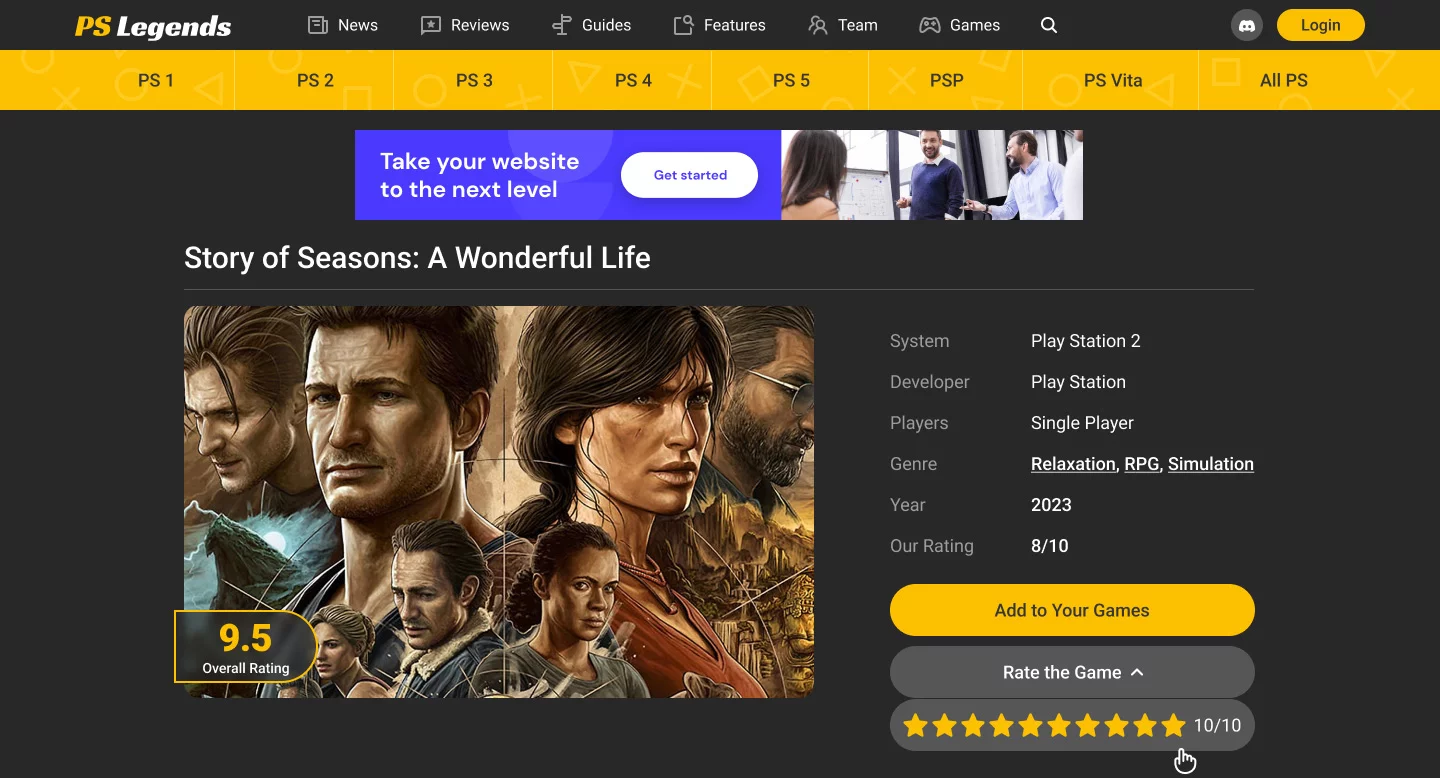Collapse the Rate the Game panel
Viewport: 1440px width, 778px height.
point(1072,672)
